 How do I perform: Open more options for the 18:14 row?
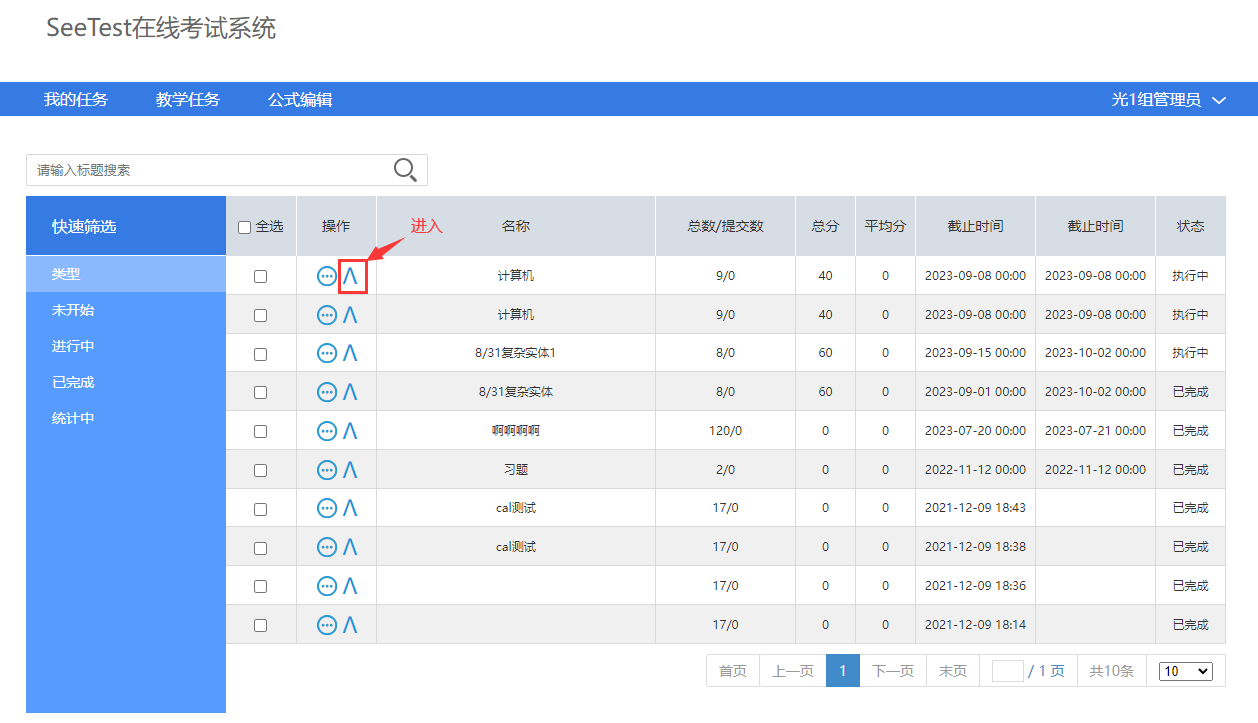tap(327, 625)
